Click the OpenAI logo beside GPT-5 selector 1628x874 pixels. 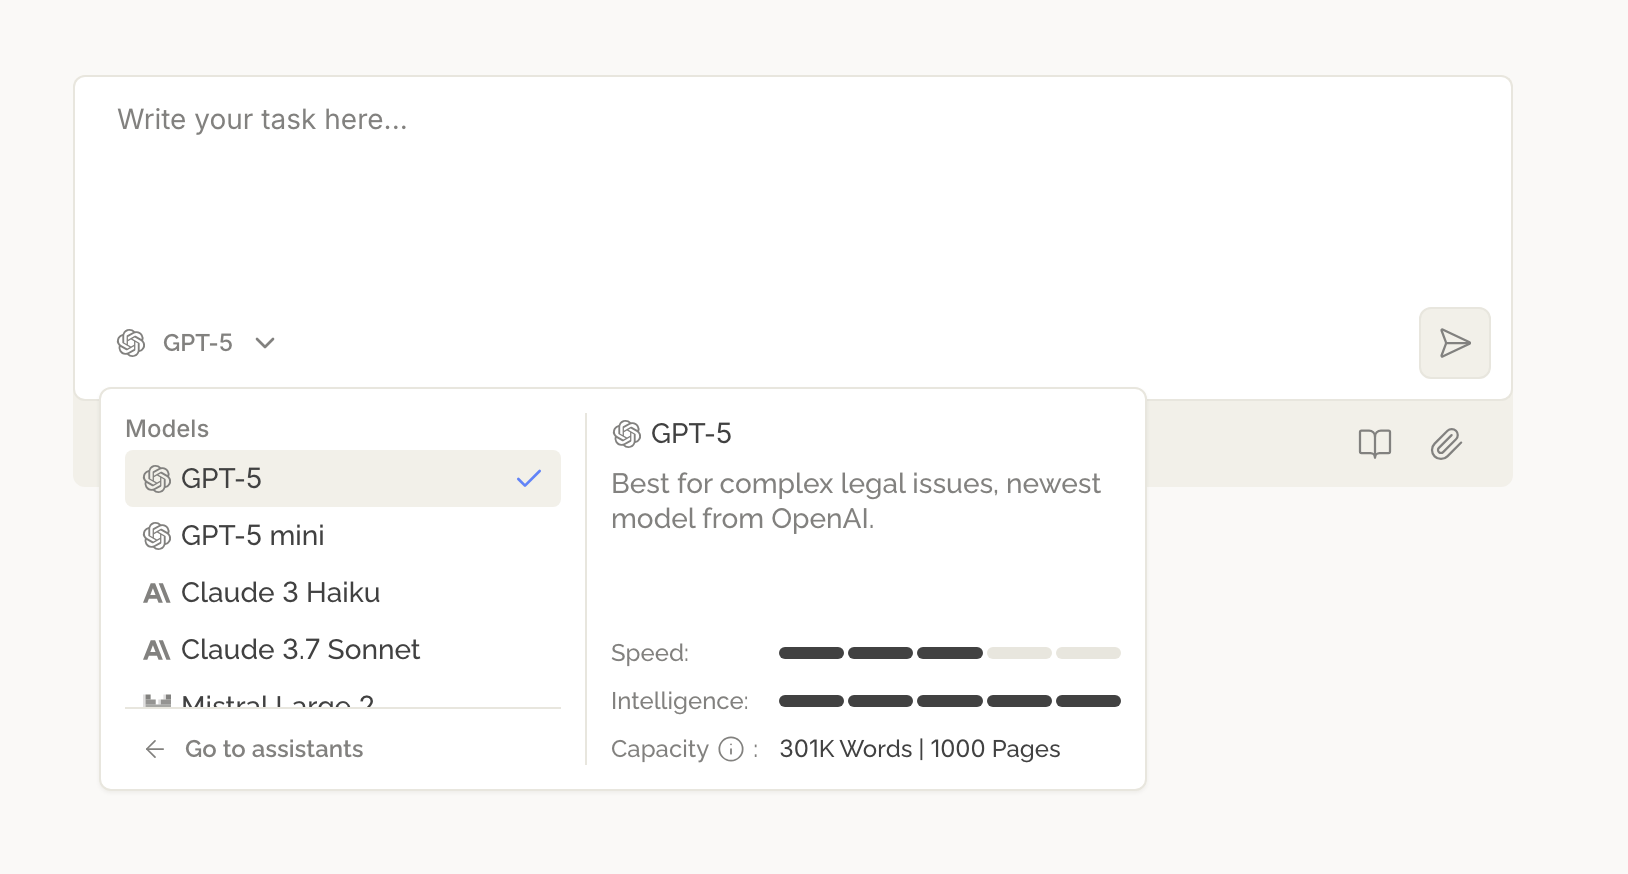click(x=131, y=343)
